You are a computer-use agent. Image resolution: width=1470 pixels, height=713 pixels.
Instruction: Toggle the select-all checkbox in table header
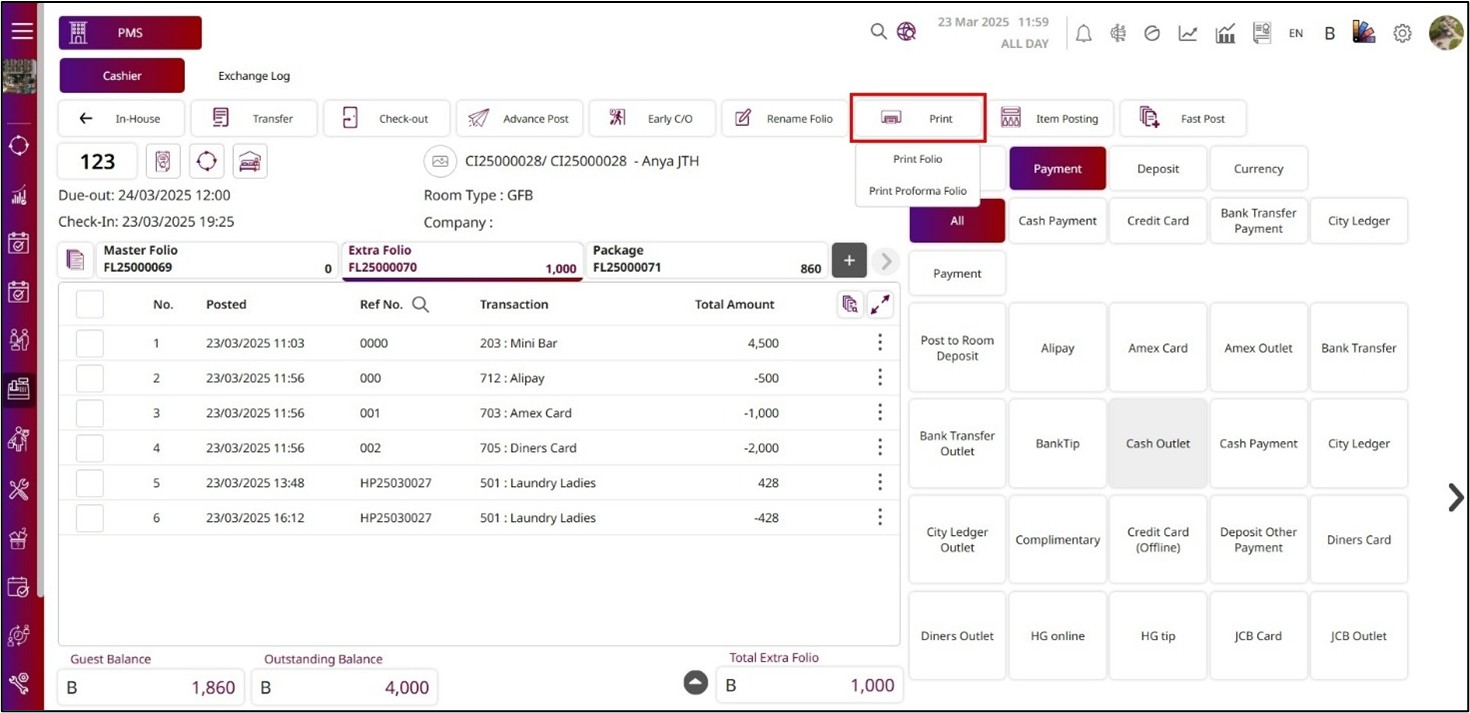point(90,305)
